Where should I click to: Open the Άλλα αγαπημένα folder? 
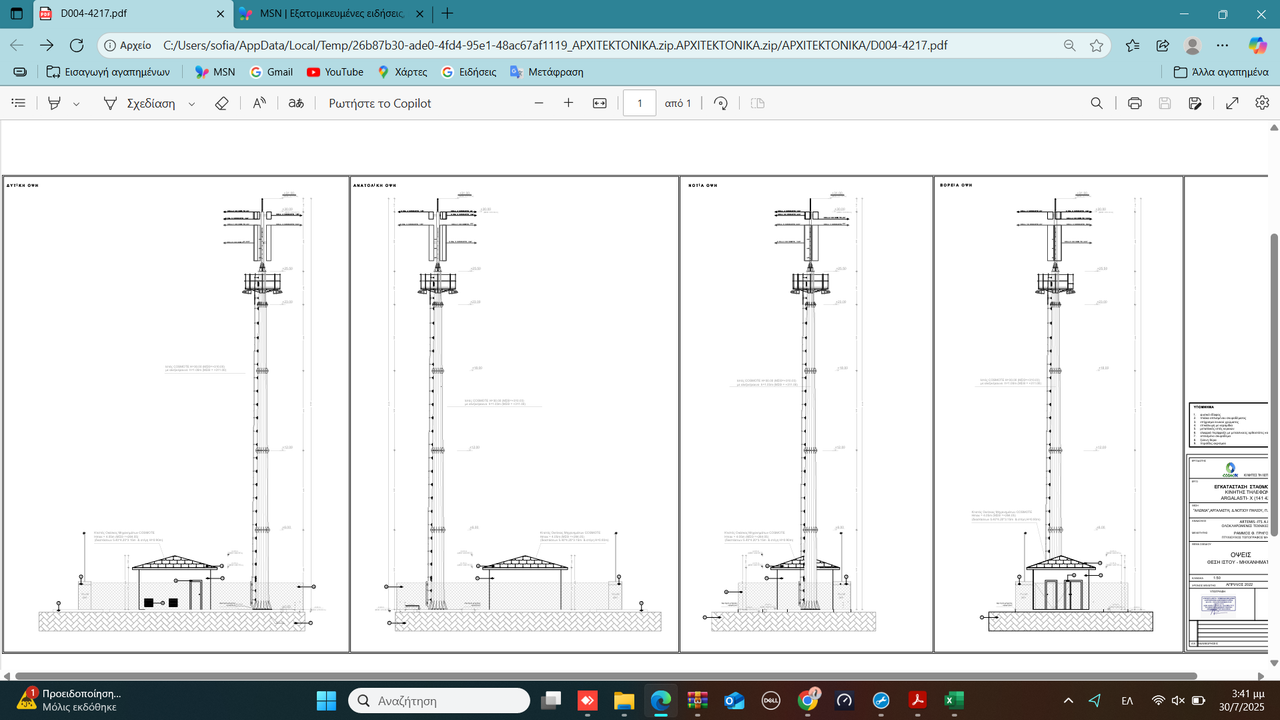(1221, 72)
